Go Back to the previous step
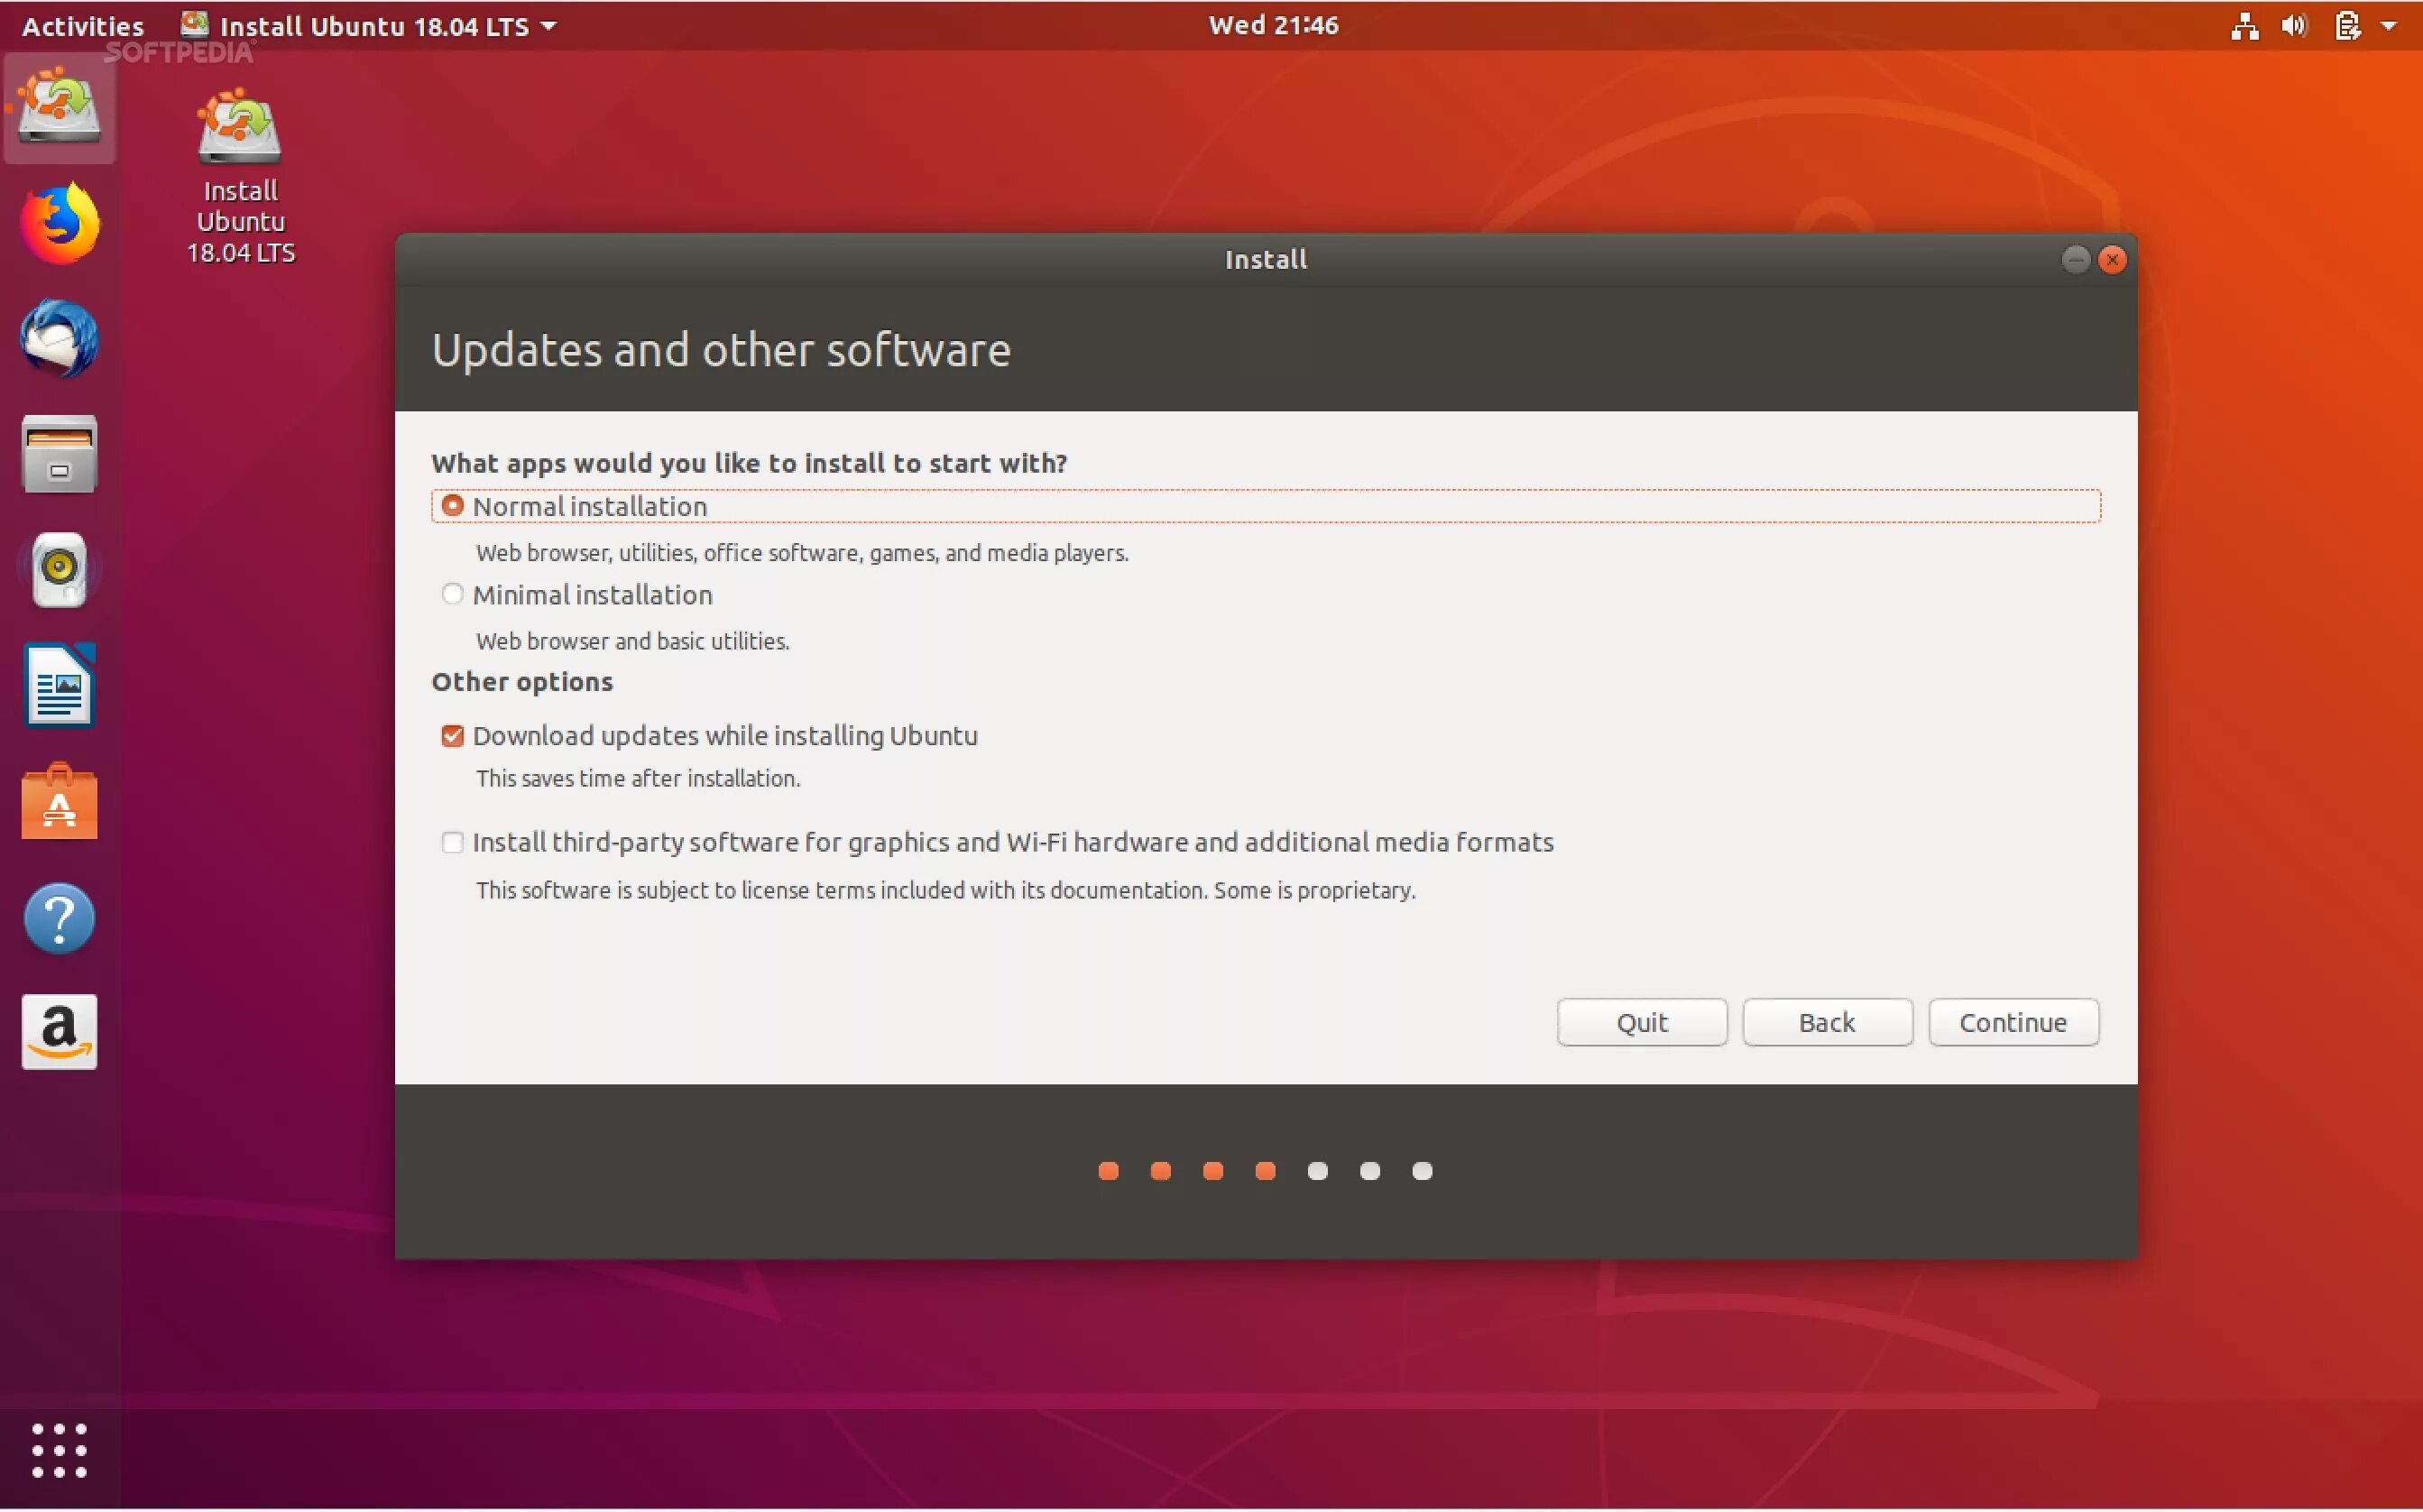The image size is (2423, 1512). coord(1826,1022)
